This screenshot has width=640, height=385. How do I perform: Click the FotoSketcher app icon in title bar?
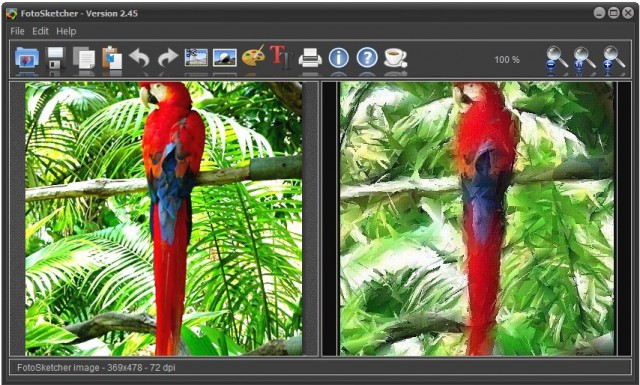[x=12, y=13]
